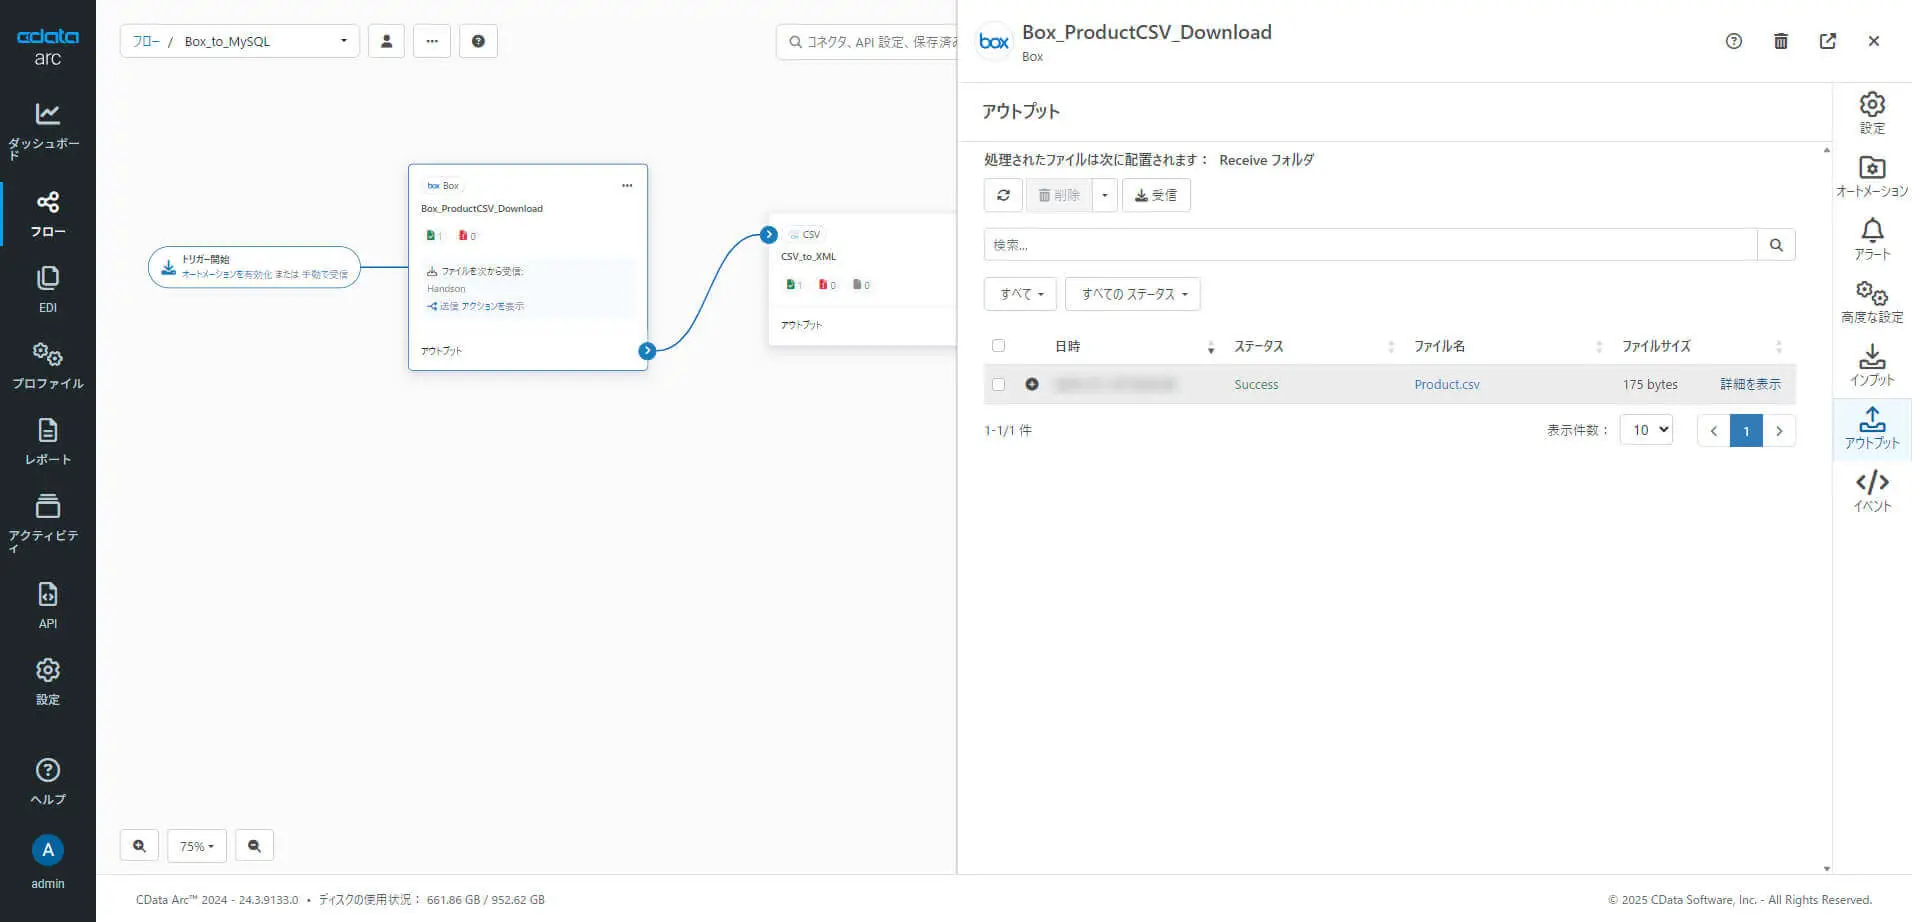Go to the previous page of results
The height and width of the screenshot is (922, 1912).
tap(1714, 430)
